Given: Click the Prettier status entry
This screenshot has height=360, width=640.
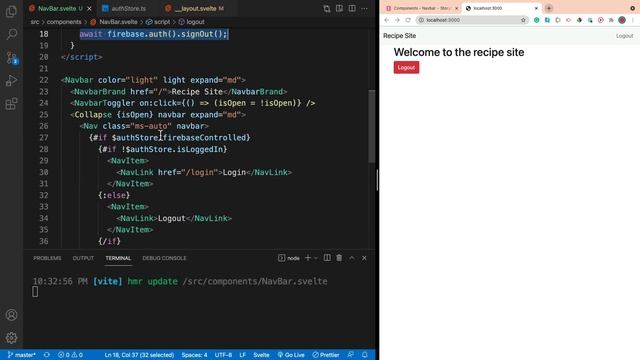Looking at the screenshot, I should [x=326, y=355].
